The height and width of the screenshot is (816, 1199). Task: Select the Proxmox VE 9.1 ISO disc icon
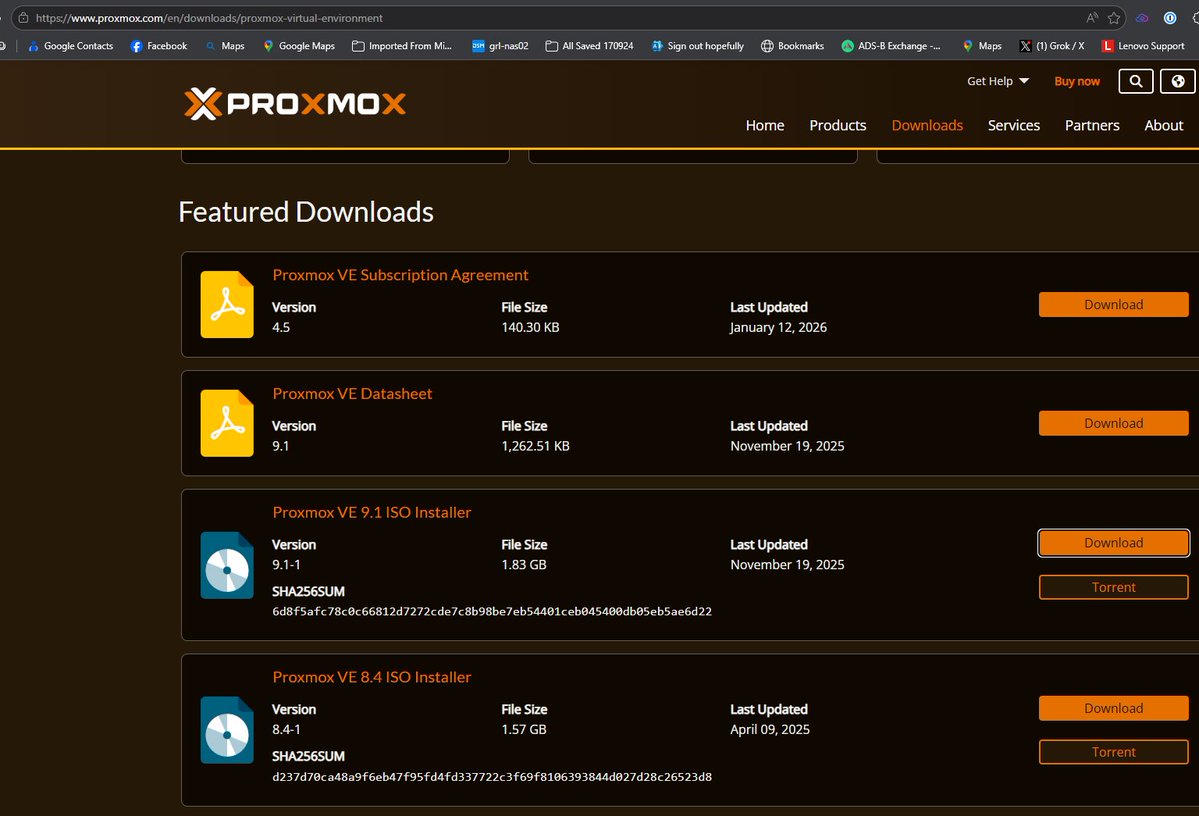(x=226, y=565)
